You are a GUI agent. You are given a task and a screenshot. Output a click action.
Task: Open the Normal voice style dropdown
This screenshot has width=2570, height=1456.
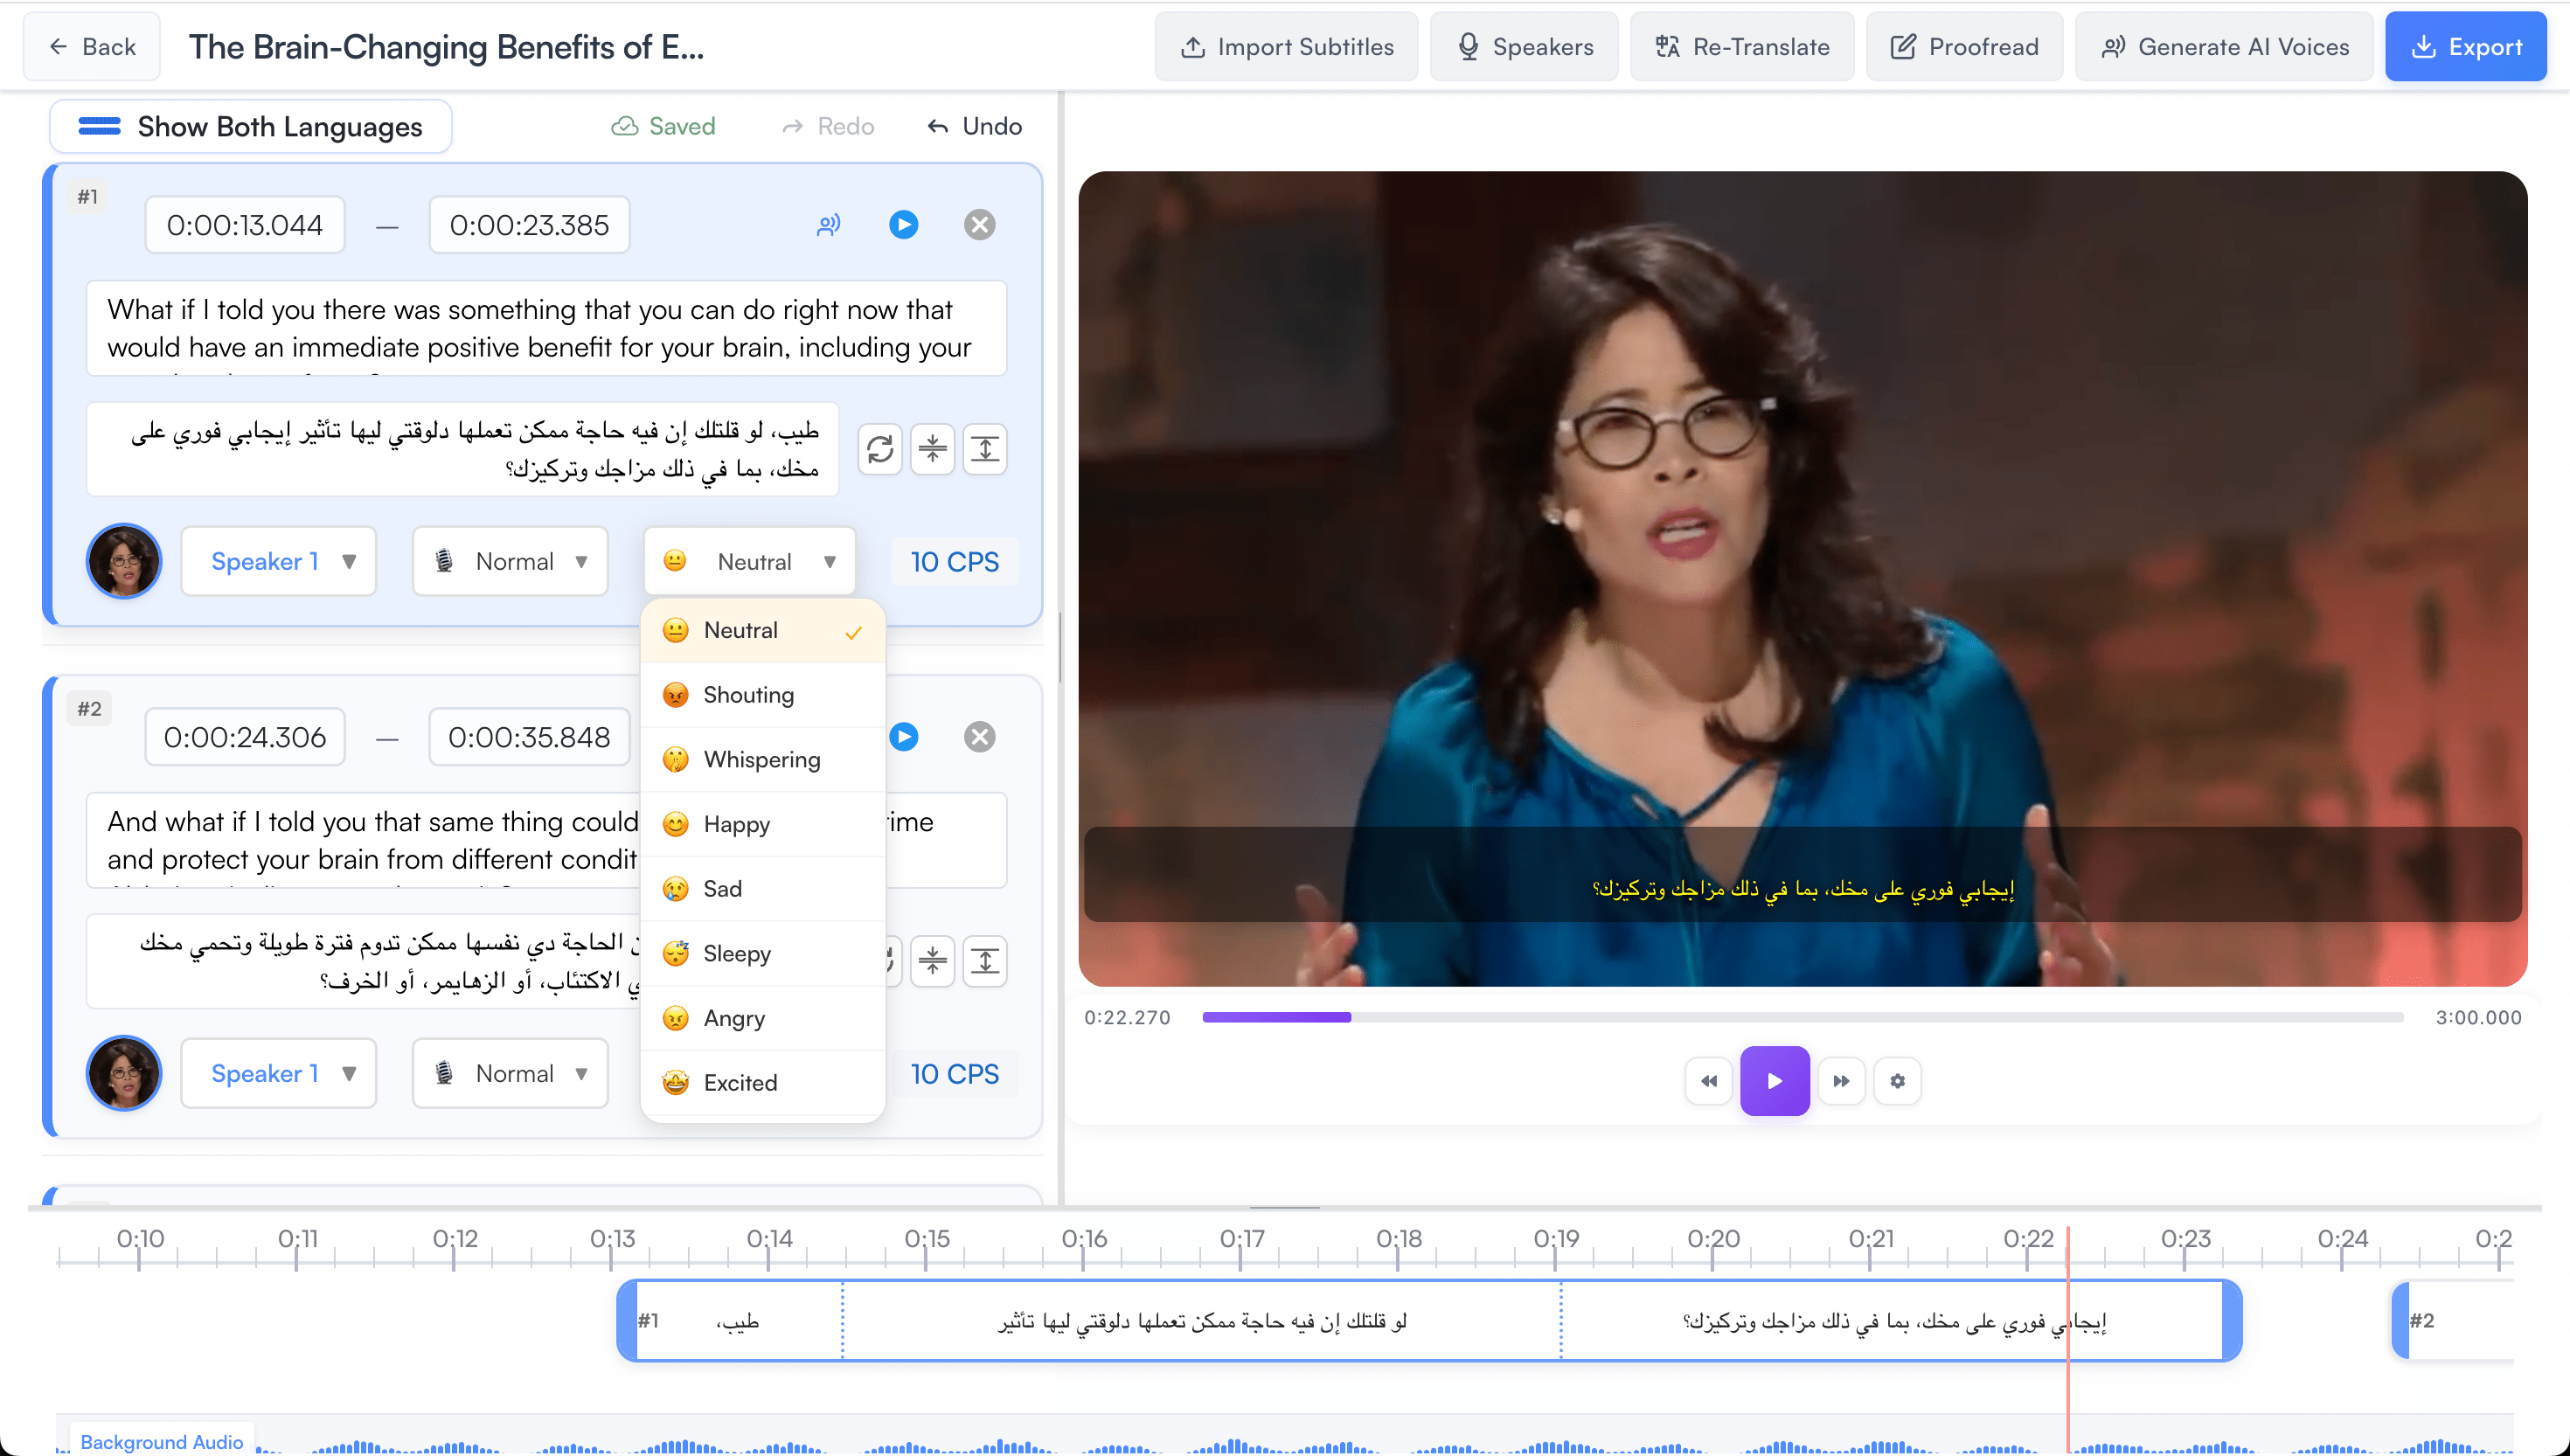click(510, 561)
